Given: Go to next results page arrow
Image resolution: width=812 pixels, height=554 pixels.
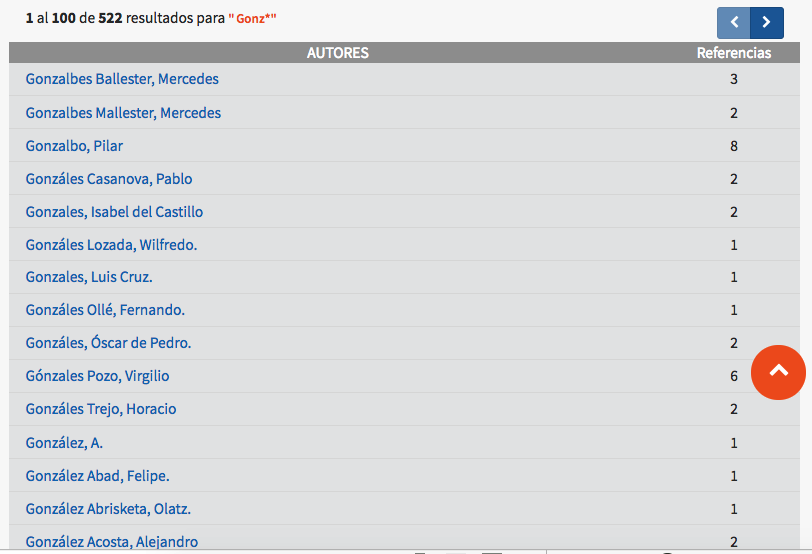Looking at the screenshot, I should [x=767, y=23].
